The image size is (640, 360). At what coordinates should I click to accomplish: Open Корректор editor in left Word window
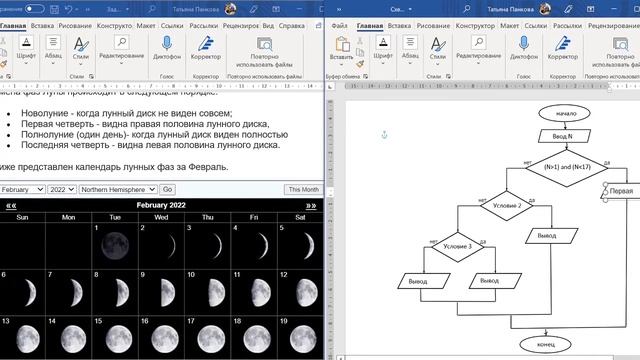pyautogui.click(x=206, y=49)
